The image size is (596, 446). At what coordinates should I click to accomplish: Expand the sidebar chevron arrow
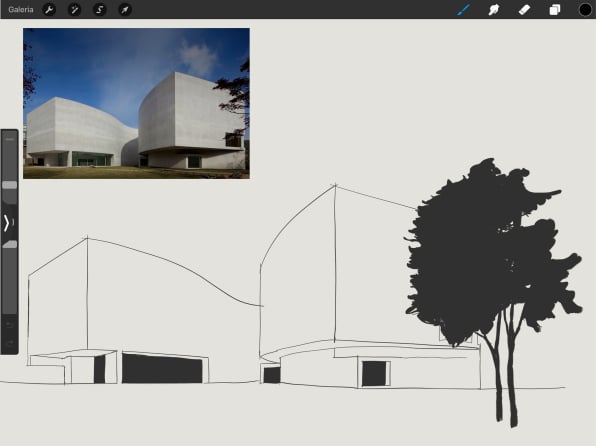pos(6,223)
